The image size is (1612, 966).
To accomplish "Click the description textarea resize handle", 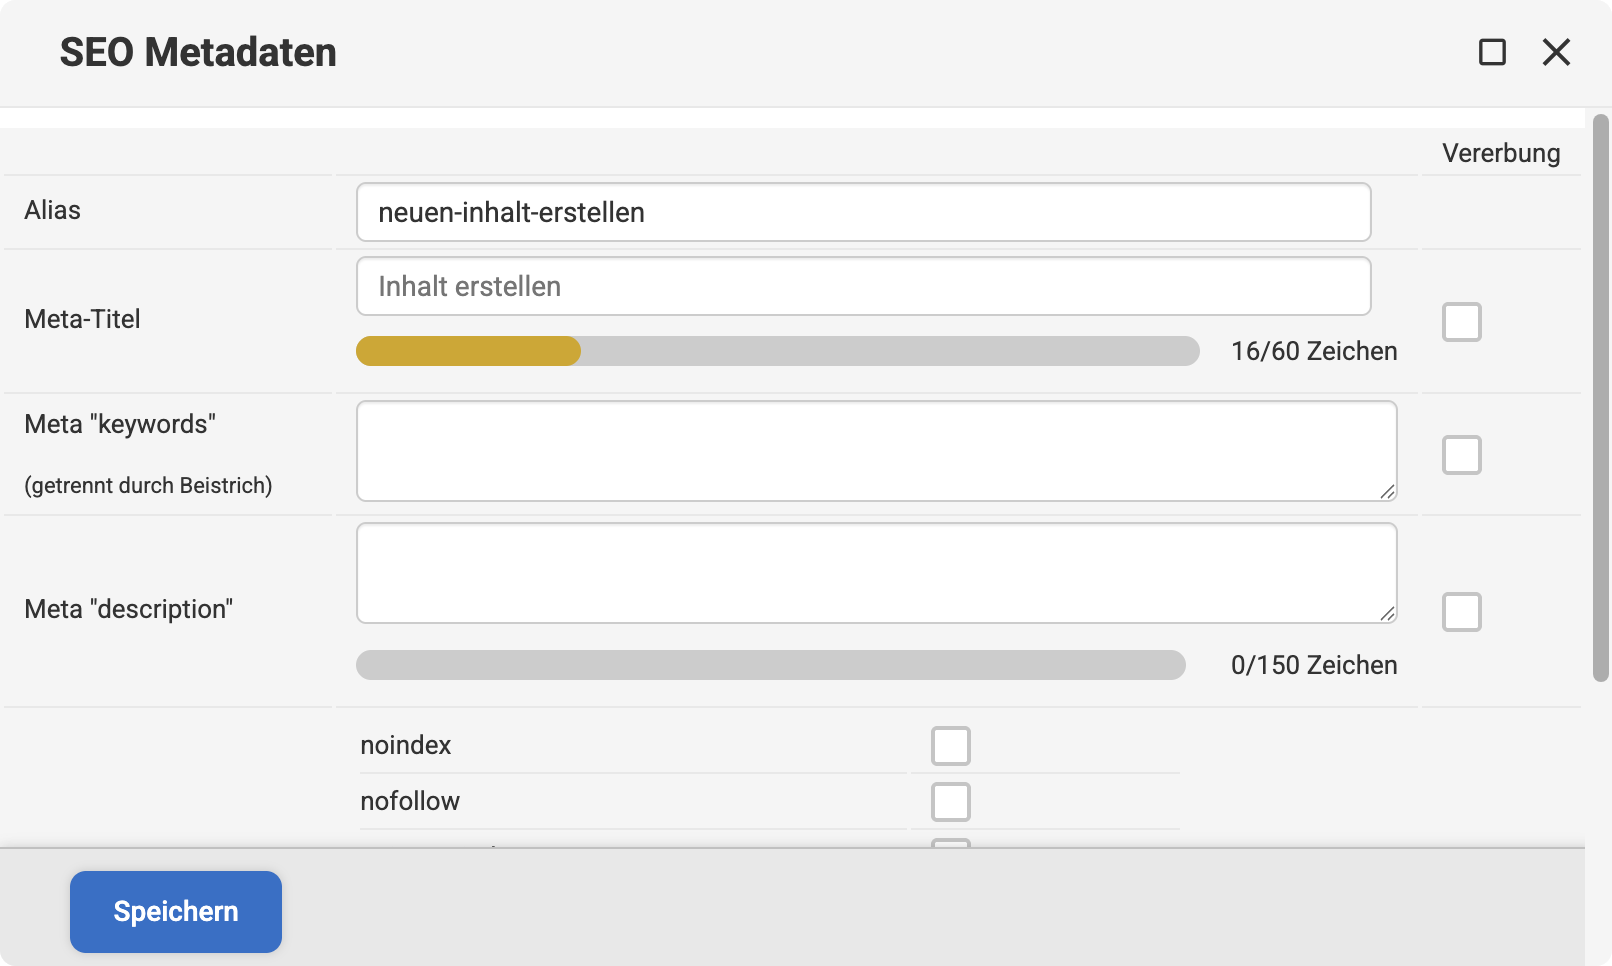I will pos(1387,613).
